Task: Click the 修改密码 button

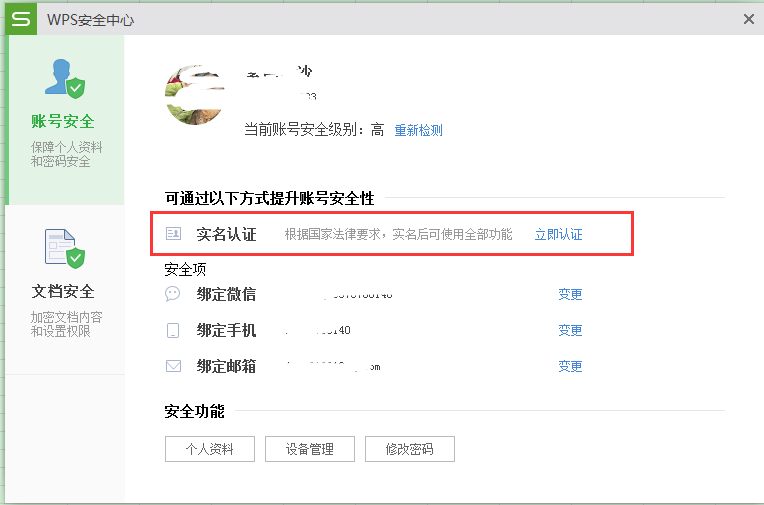Action: [x=410, y=449]
